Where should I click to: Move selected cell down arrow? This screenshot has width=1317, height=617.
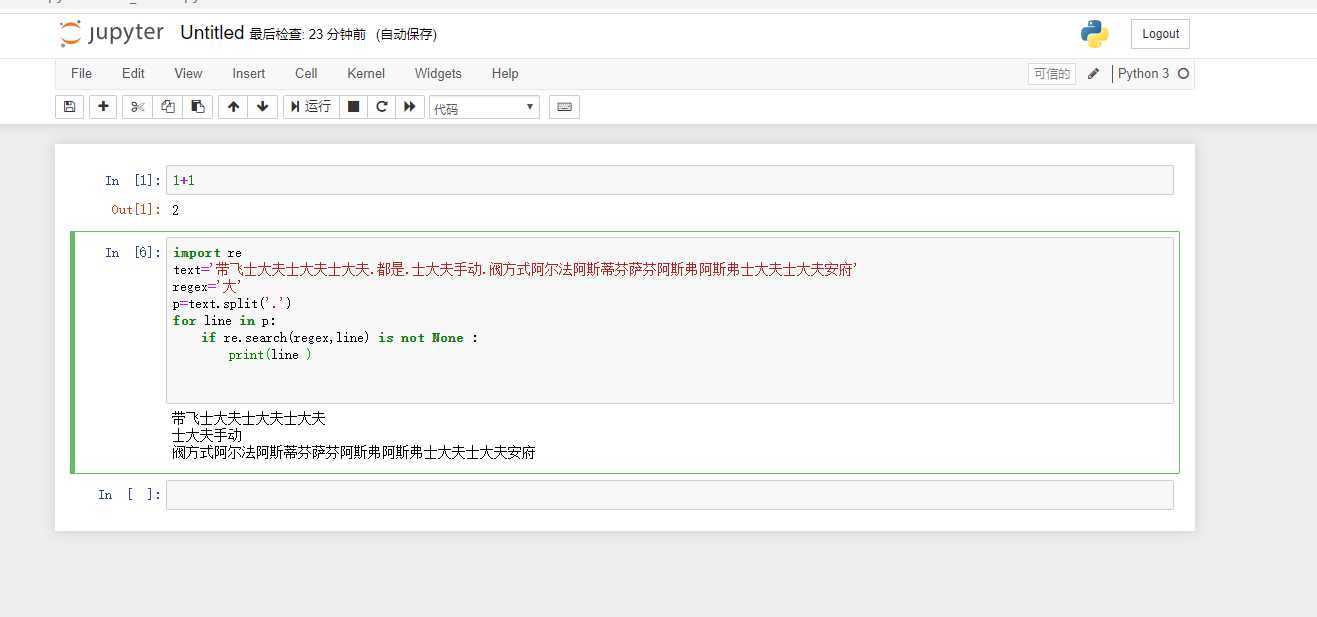(263, 107)
